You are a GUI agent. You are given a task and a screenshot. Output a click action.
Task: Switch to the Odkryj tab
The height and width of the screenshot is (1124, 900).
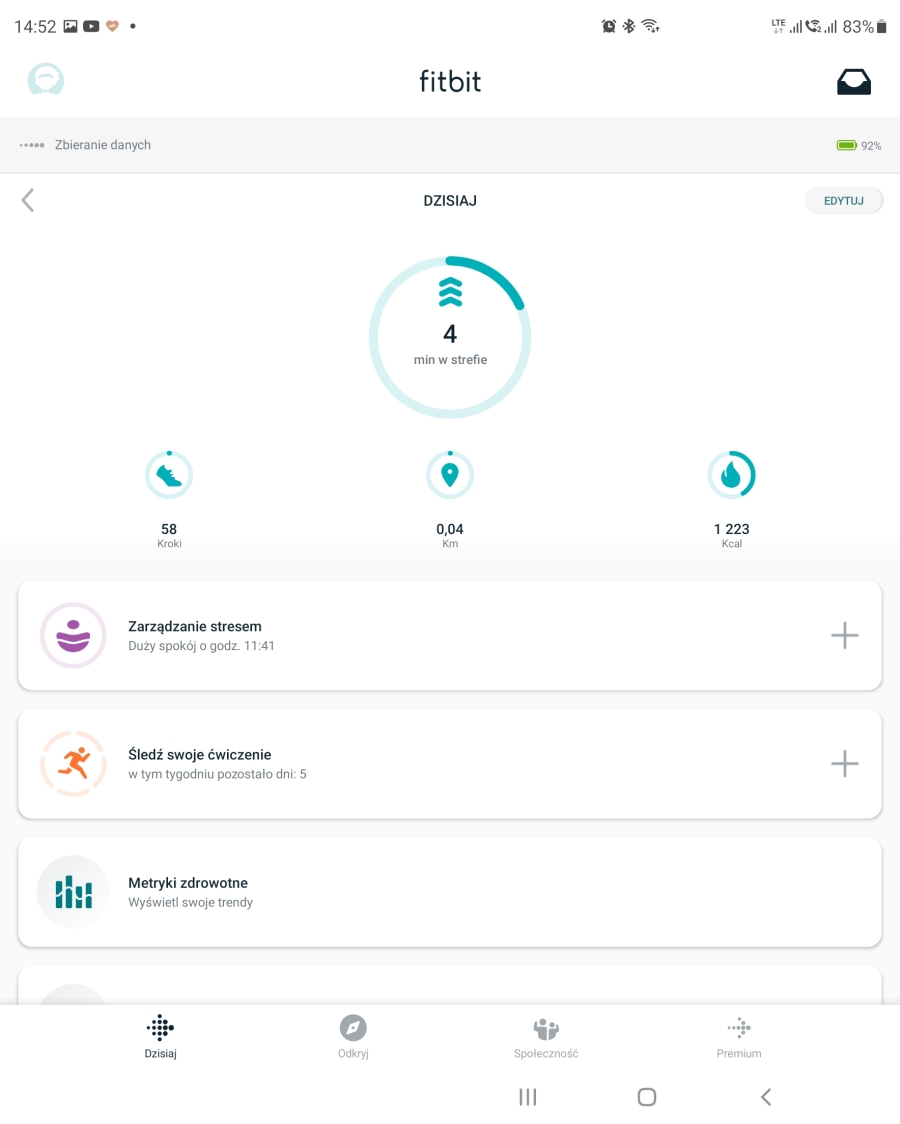point(353,1036)
